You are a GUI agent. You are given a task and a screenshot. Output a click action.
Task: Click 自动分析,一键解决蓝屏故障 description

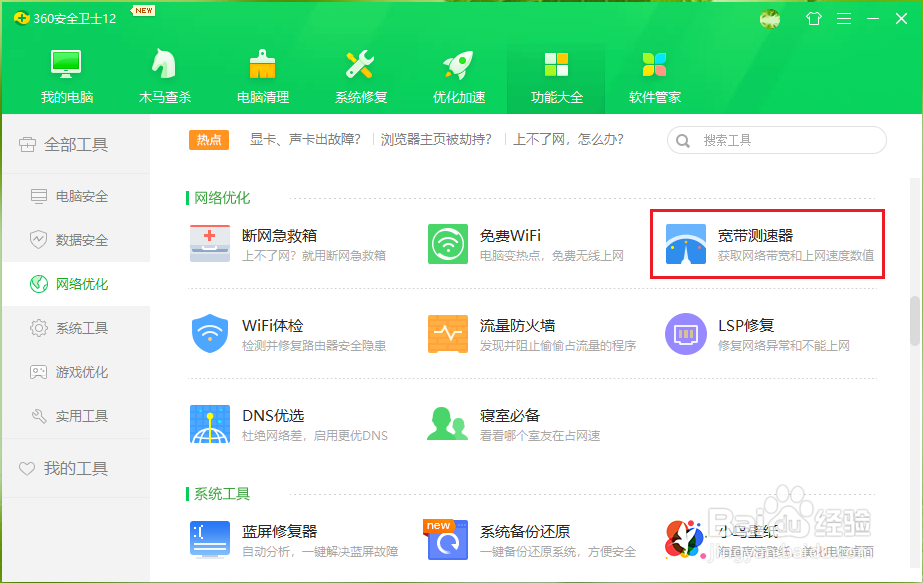(x=320, y=552)
